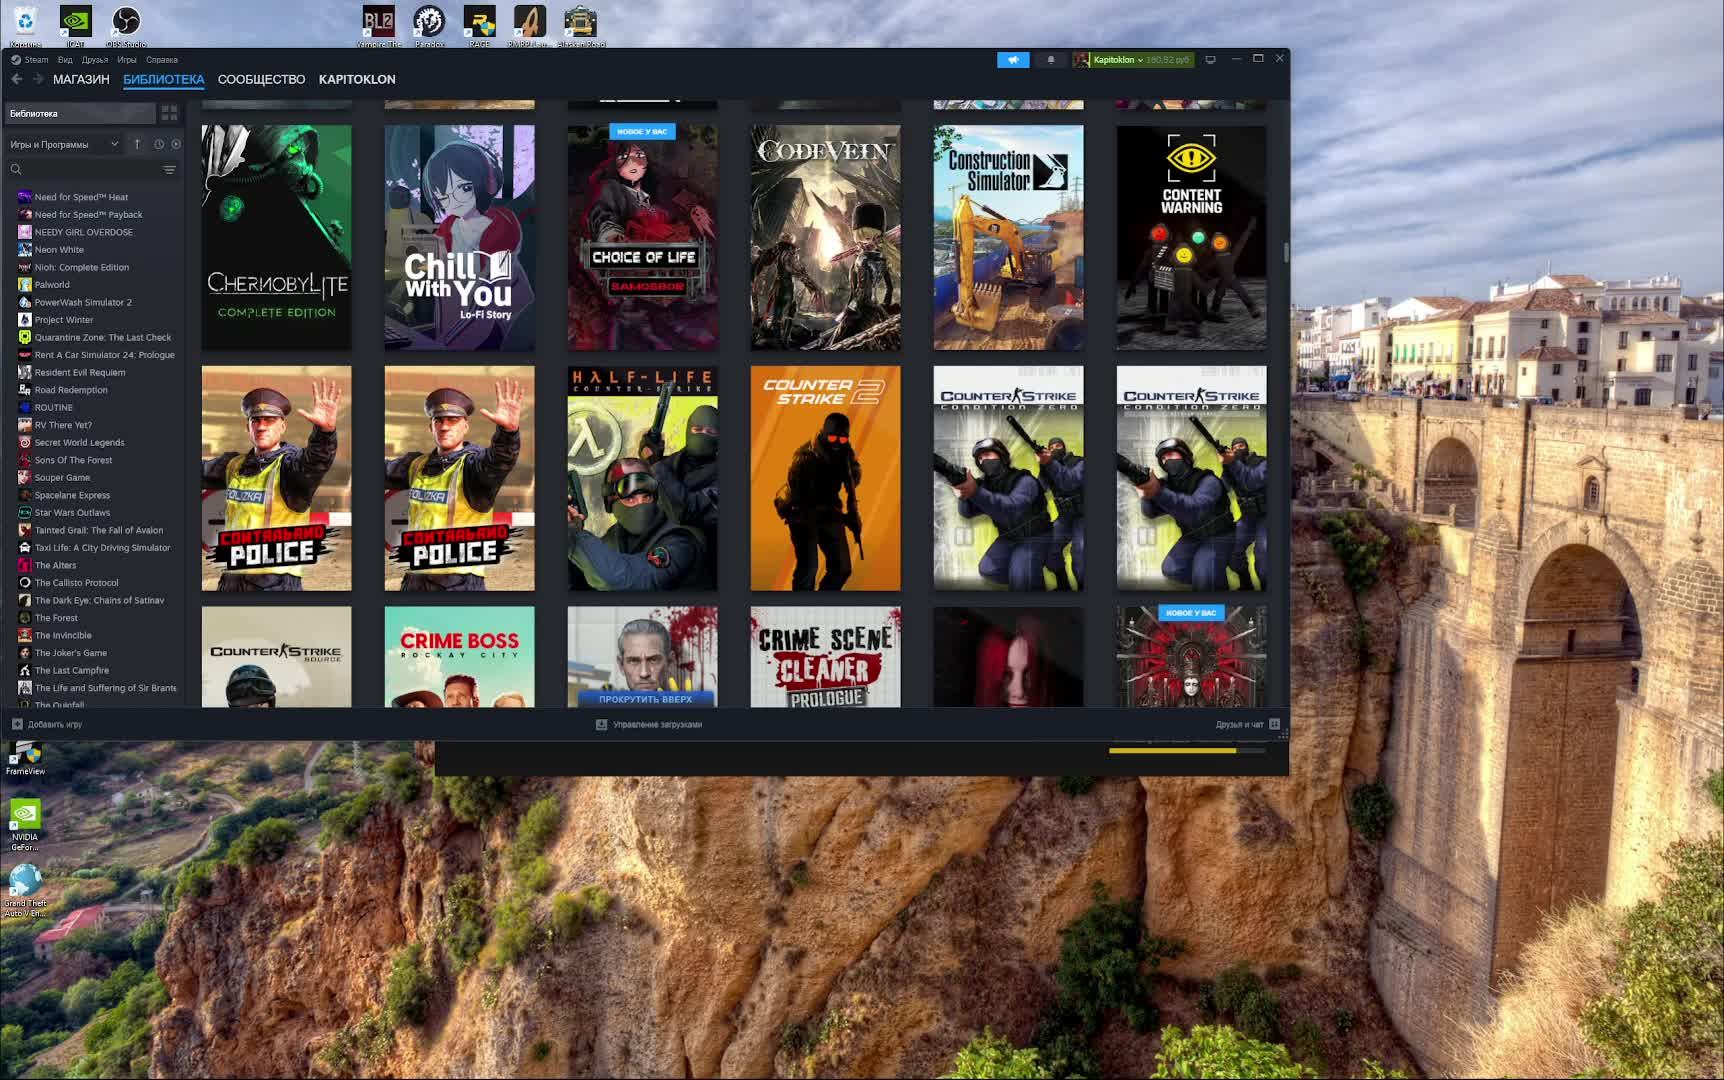This screenshot has width=1724, height=1080.
Task: Click the FrameView desktop shortcut
Action: (25, 760)
